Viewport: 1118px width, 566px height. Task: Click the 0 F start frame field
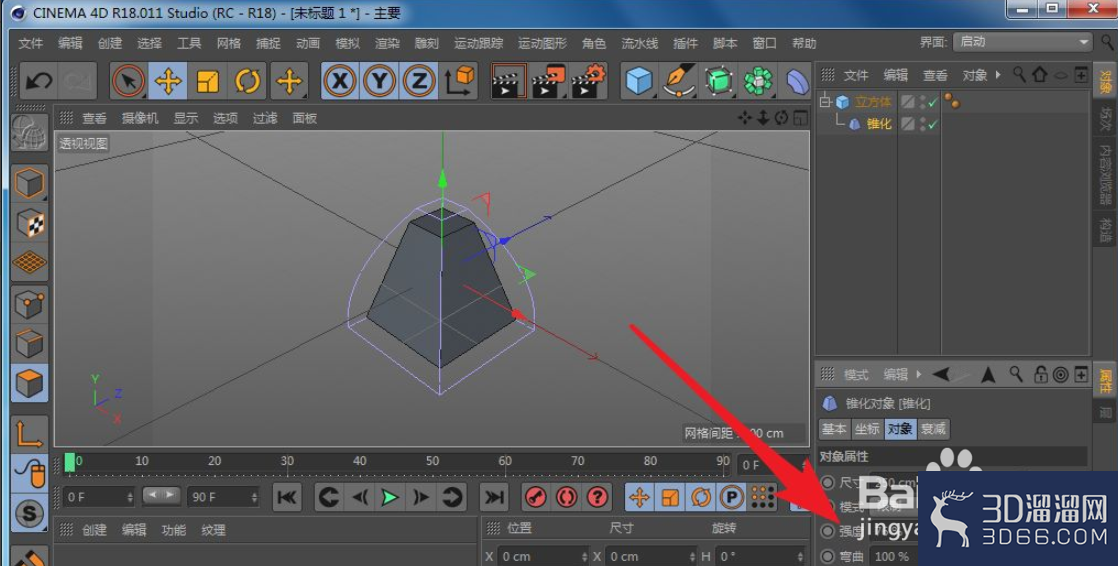98,497
